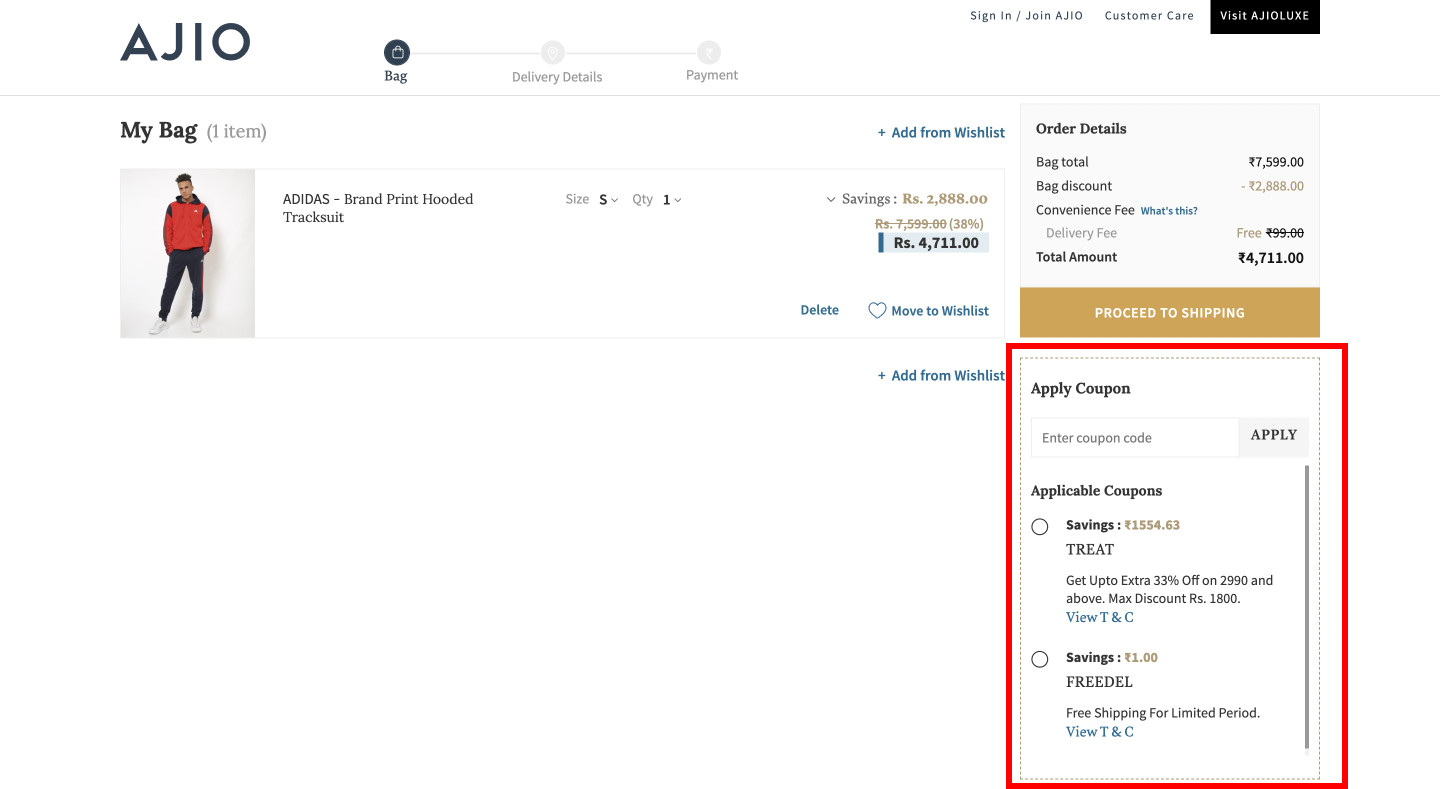The height and width of the screenshot is (789, 1440).
Task: Click the Bag discount value - ₹2,888.00
Action: coord(1273,186)
